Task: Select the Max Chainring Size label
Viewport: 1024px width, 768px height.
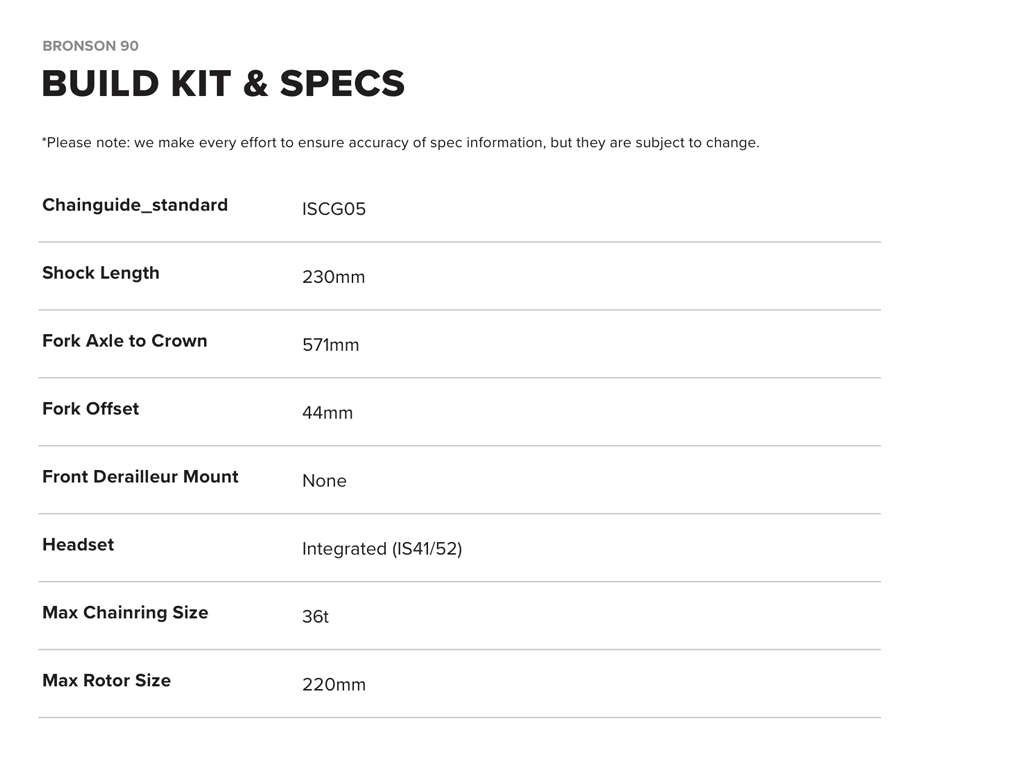Action: pos(125,613)
